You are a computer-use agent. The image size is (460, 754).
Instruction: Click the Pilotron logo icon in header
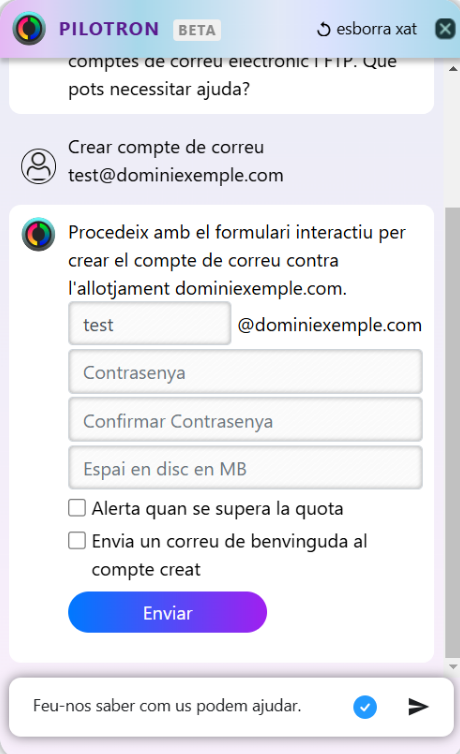(x=29, y=29)
